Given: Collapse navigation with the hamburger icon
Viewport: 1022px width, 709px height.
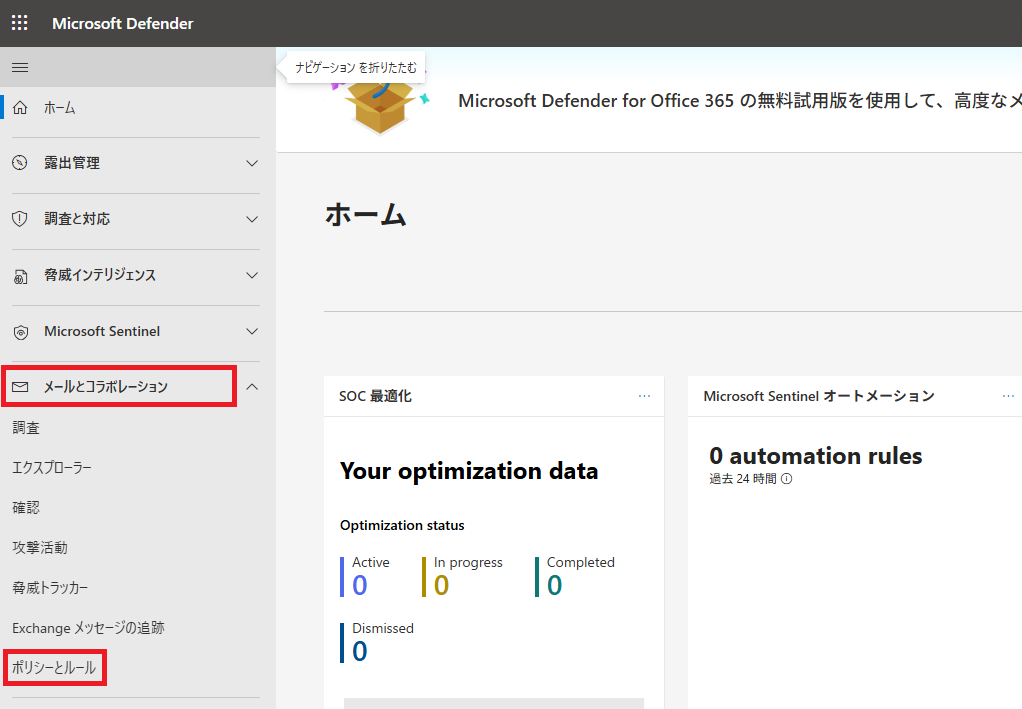Looking at the screenshot, I should (x=20, y=67).
